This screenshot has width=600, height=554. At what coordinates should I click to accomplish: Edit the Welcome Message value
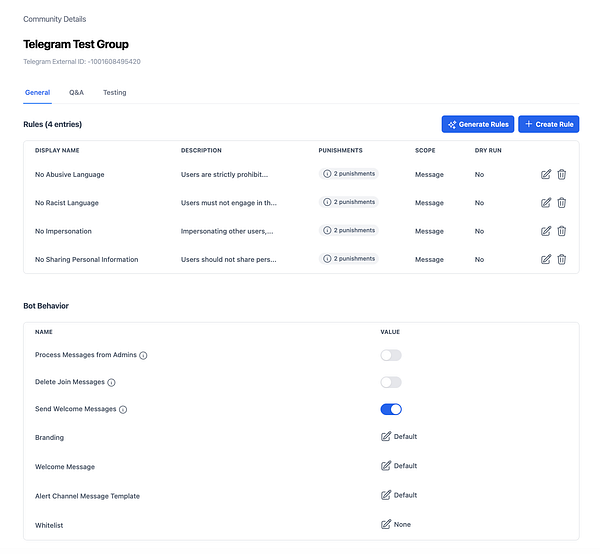[x=386, y=466]
